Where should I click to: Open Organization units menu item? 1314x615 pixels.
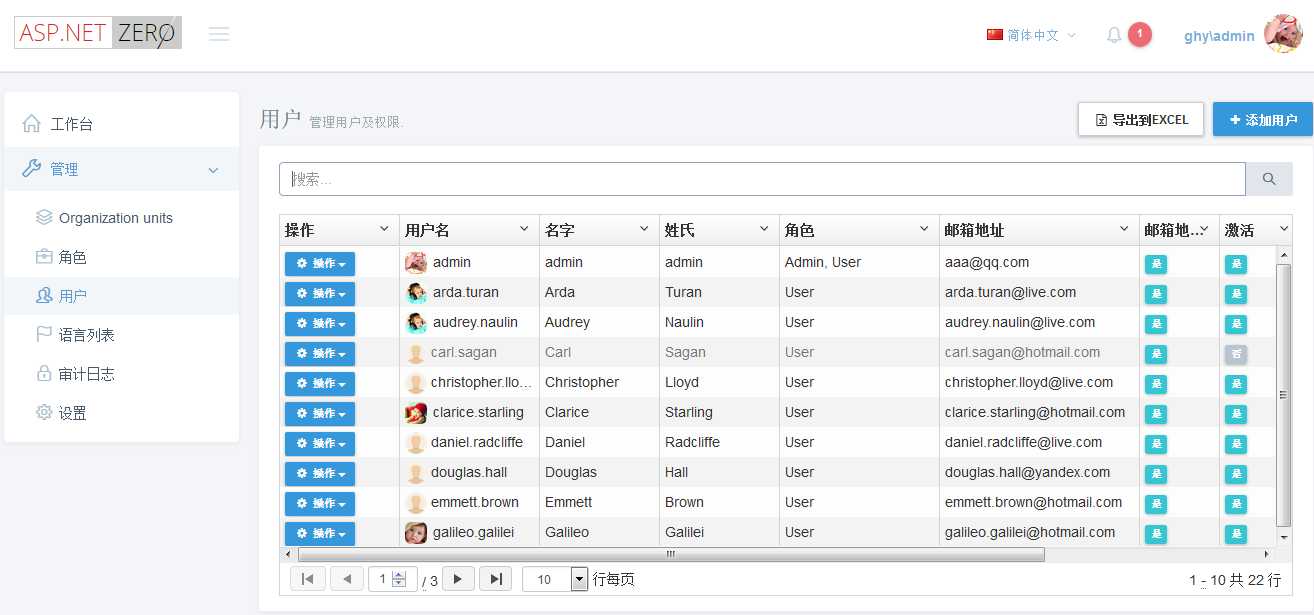pos(121,218)
